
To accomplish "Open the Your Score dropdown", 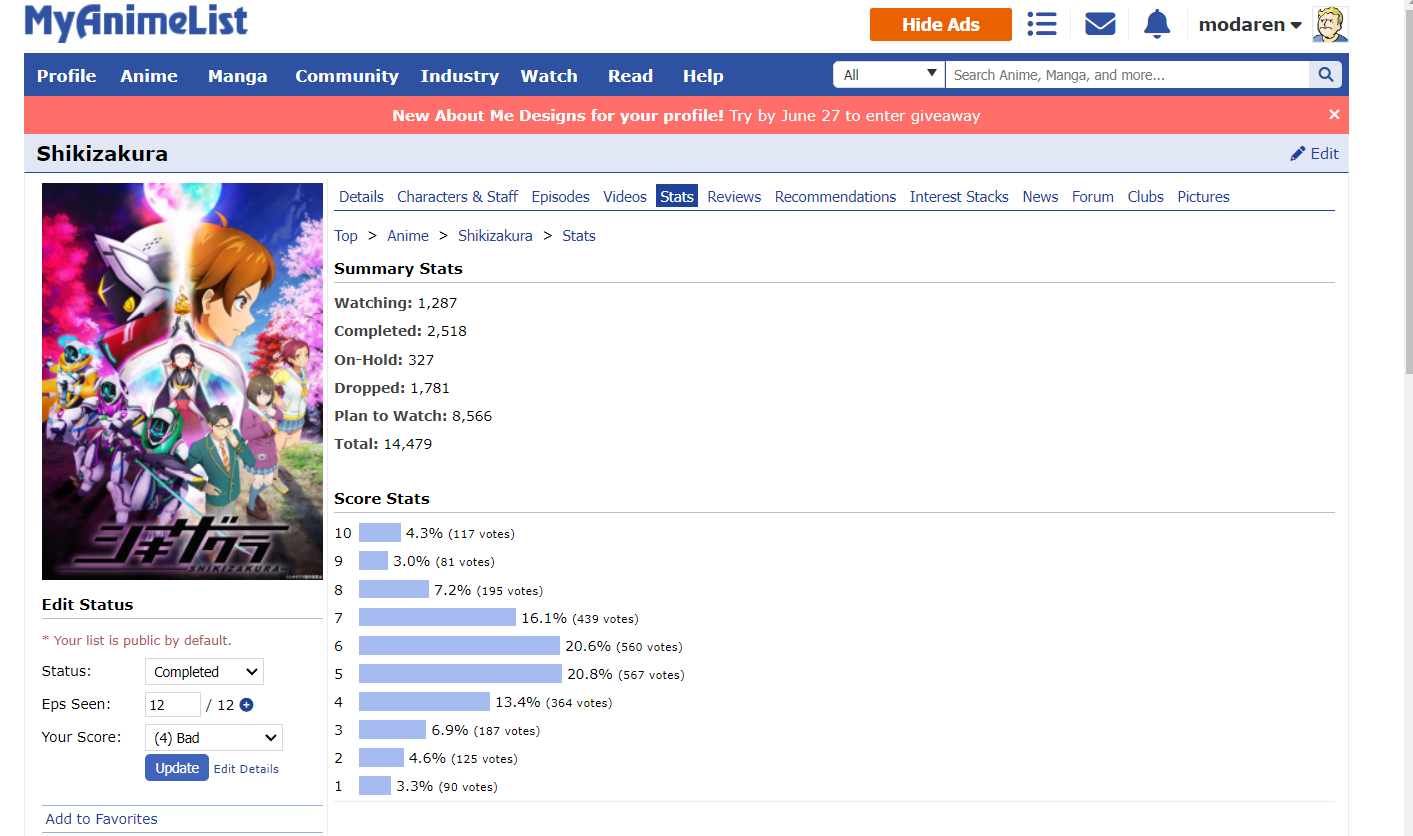I will tap(214, 738).
